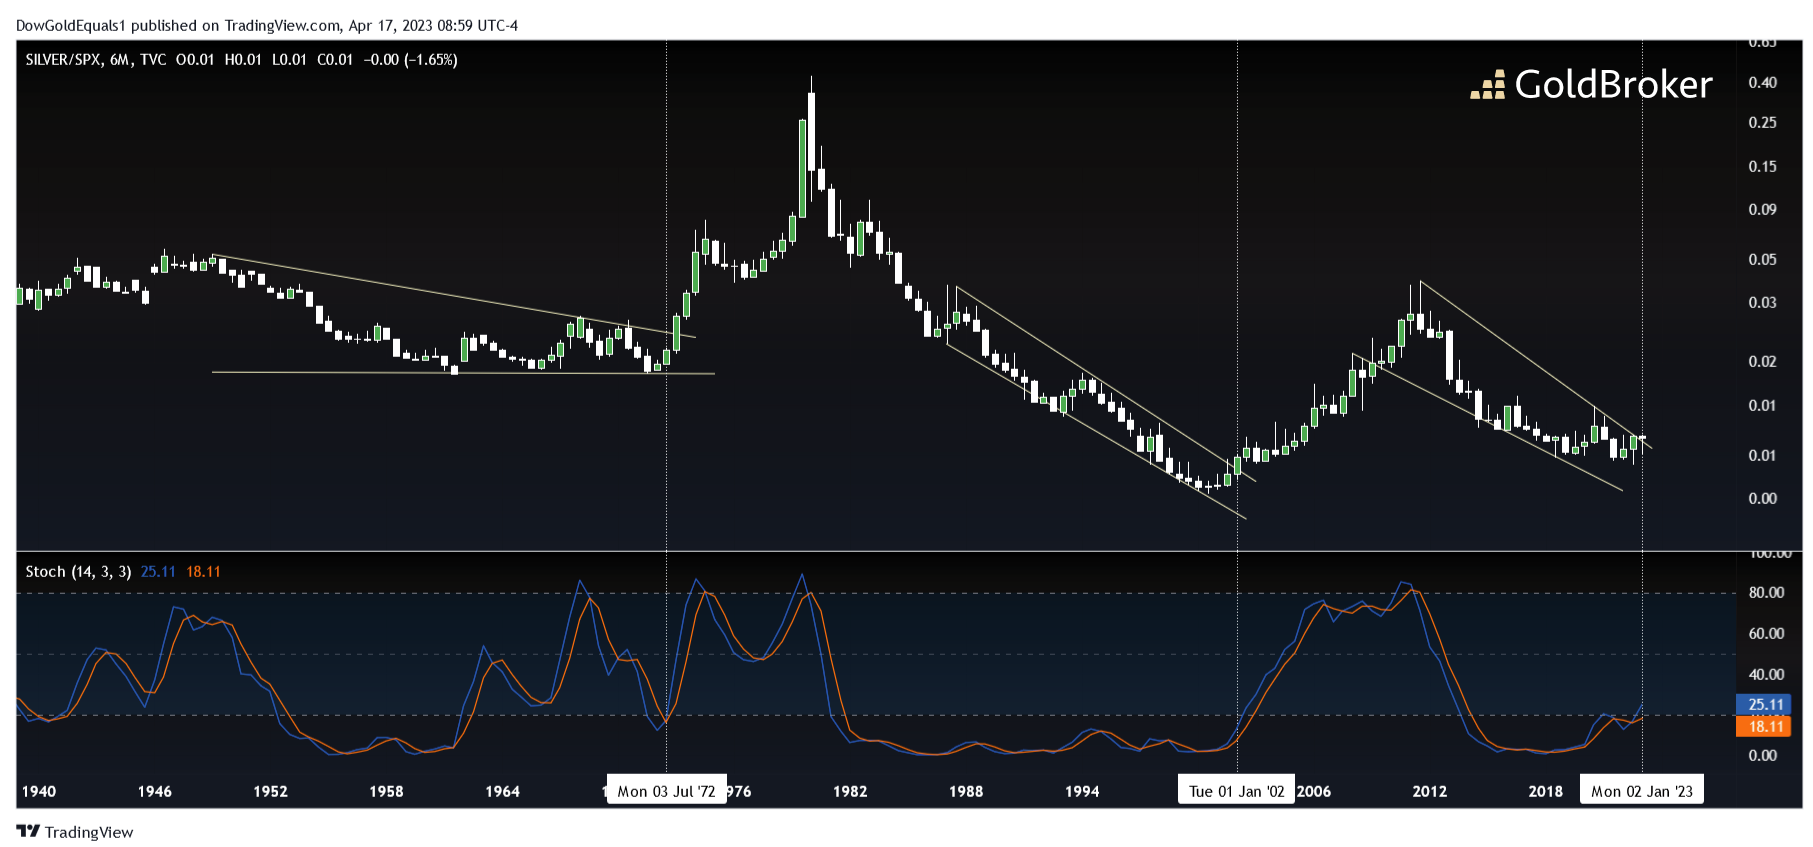The height and width of the screenshot is (847, 1813).
Task: Click the GoldBroker gold bars logo icon
Action: [1487, 86]
